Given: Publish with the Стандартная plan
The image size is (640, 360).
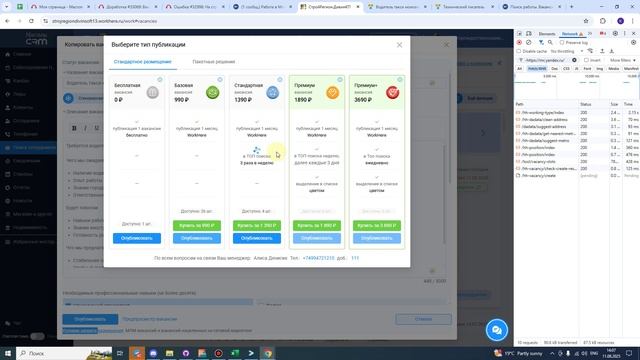Looking at the screenshot, I should pyautogui.click(x=257, y=238).
